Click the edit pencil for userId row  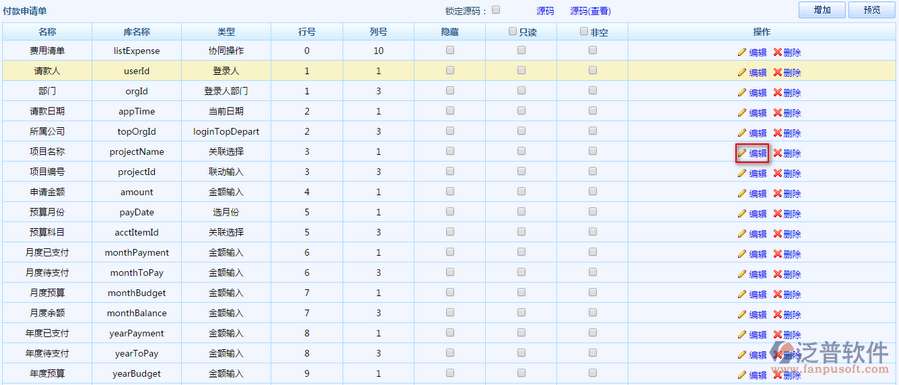pos(742,72)
